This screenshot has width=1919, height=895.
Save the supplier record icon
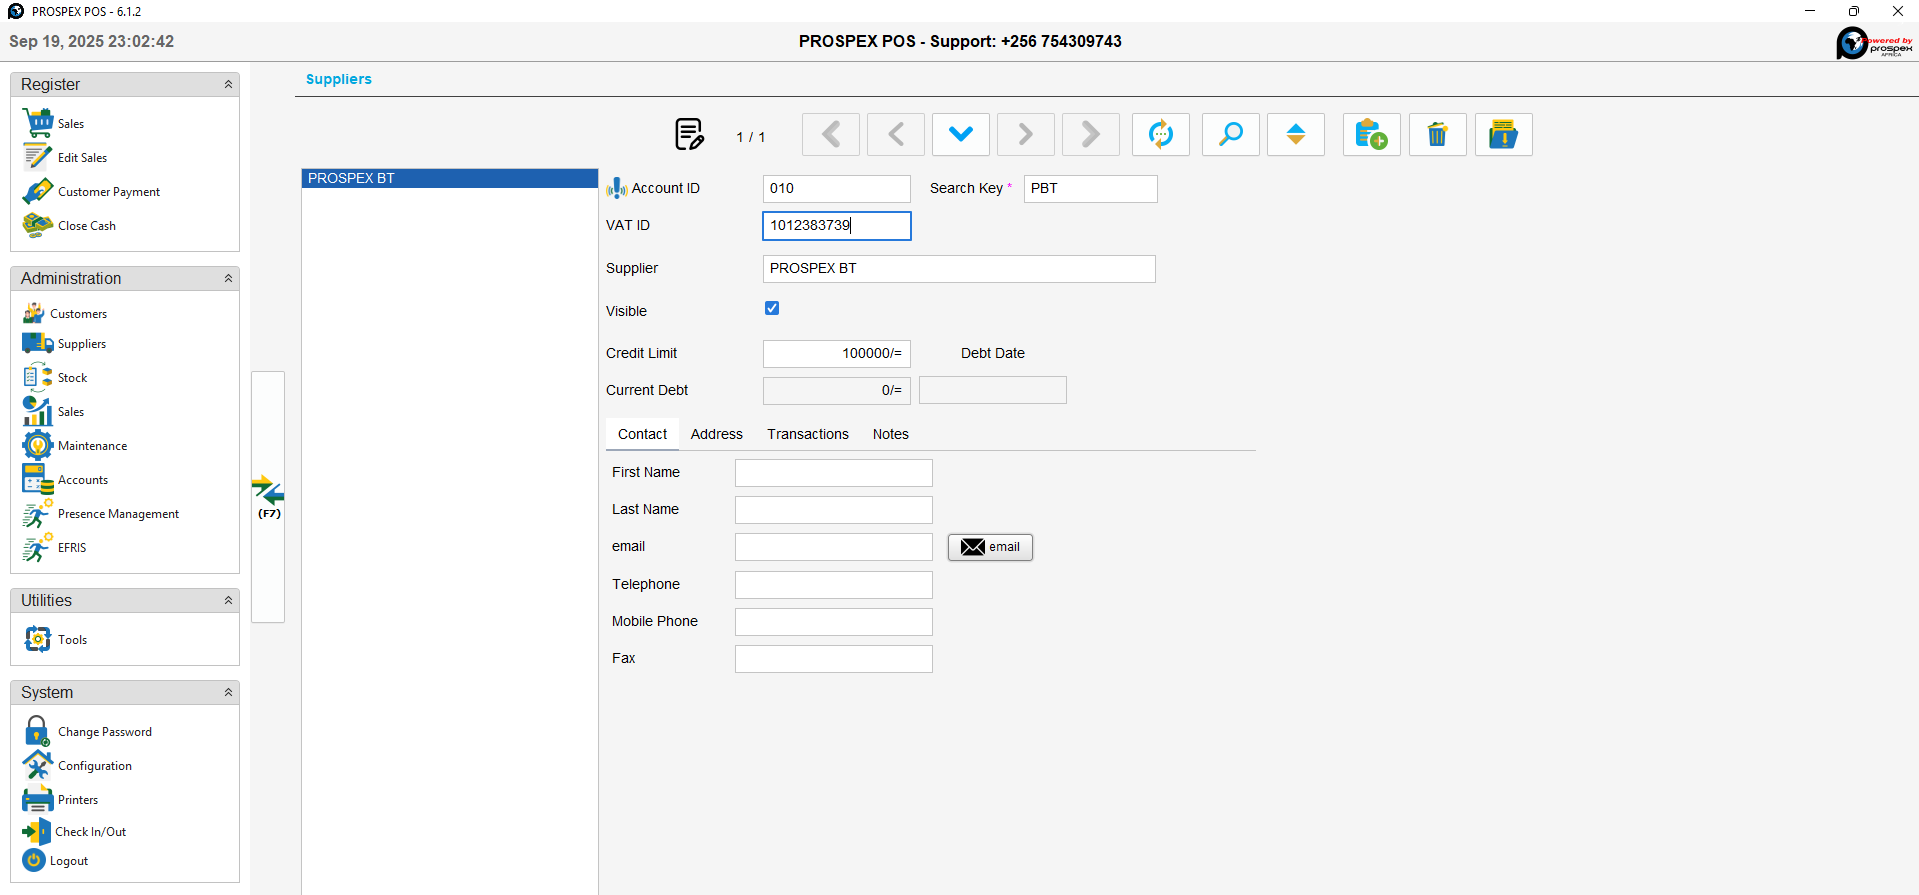(x=1502, y=135)
